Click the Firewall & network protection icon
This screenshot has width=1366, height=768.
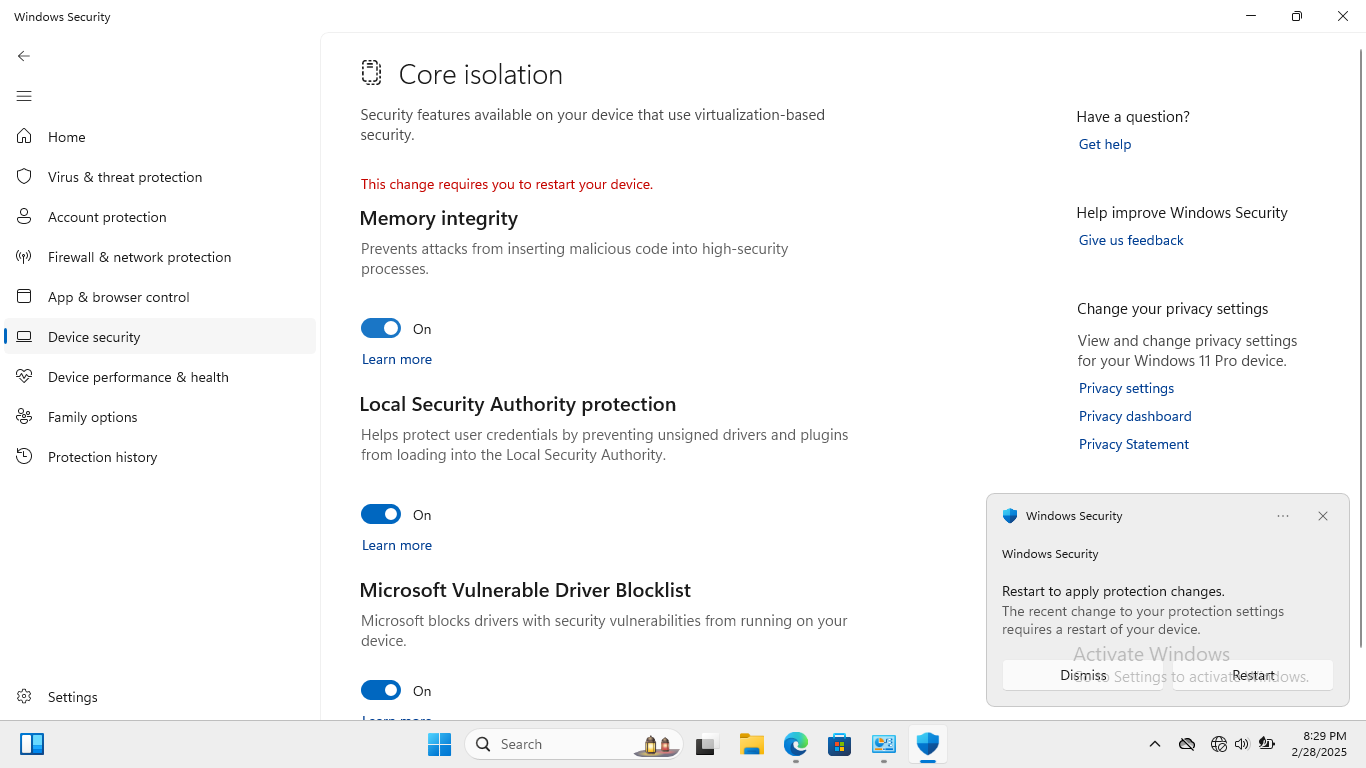click(24, 257)
